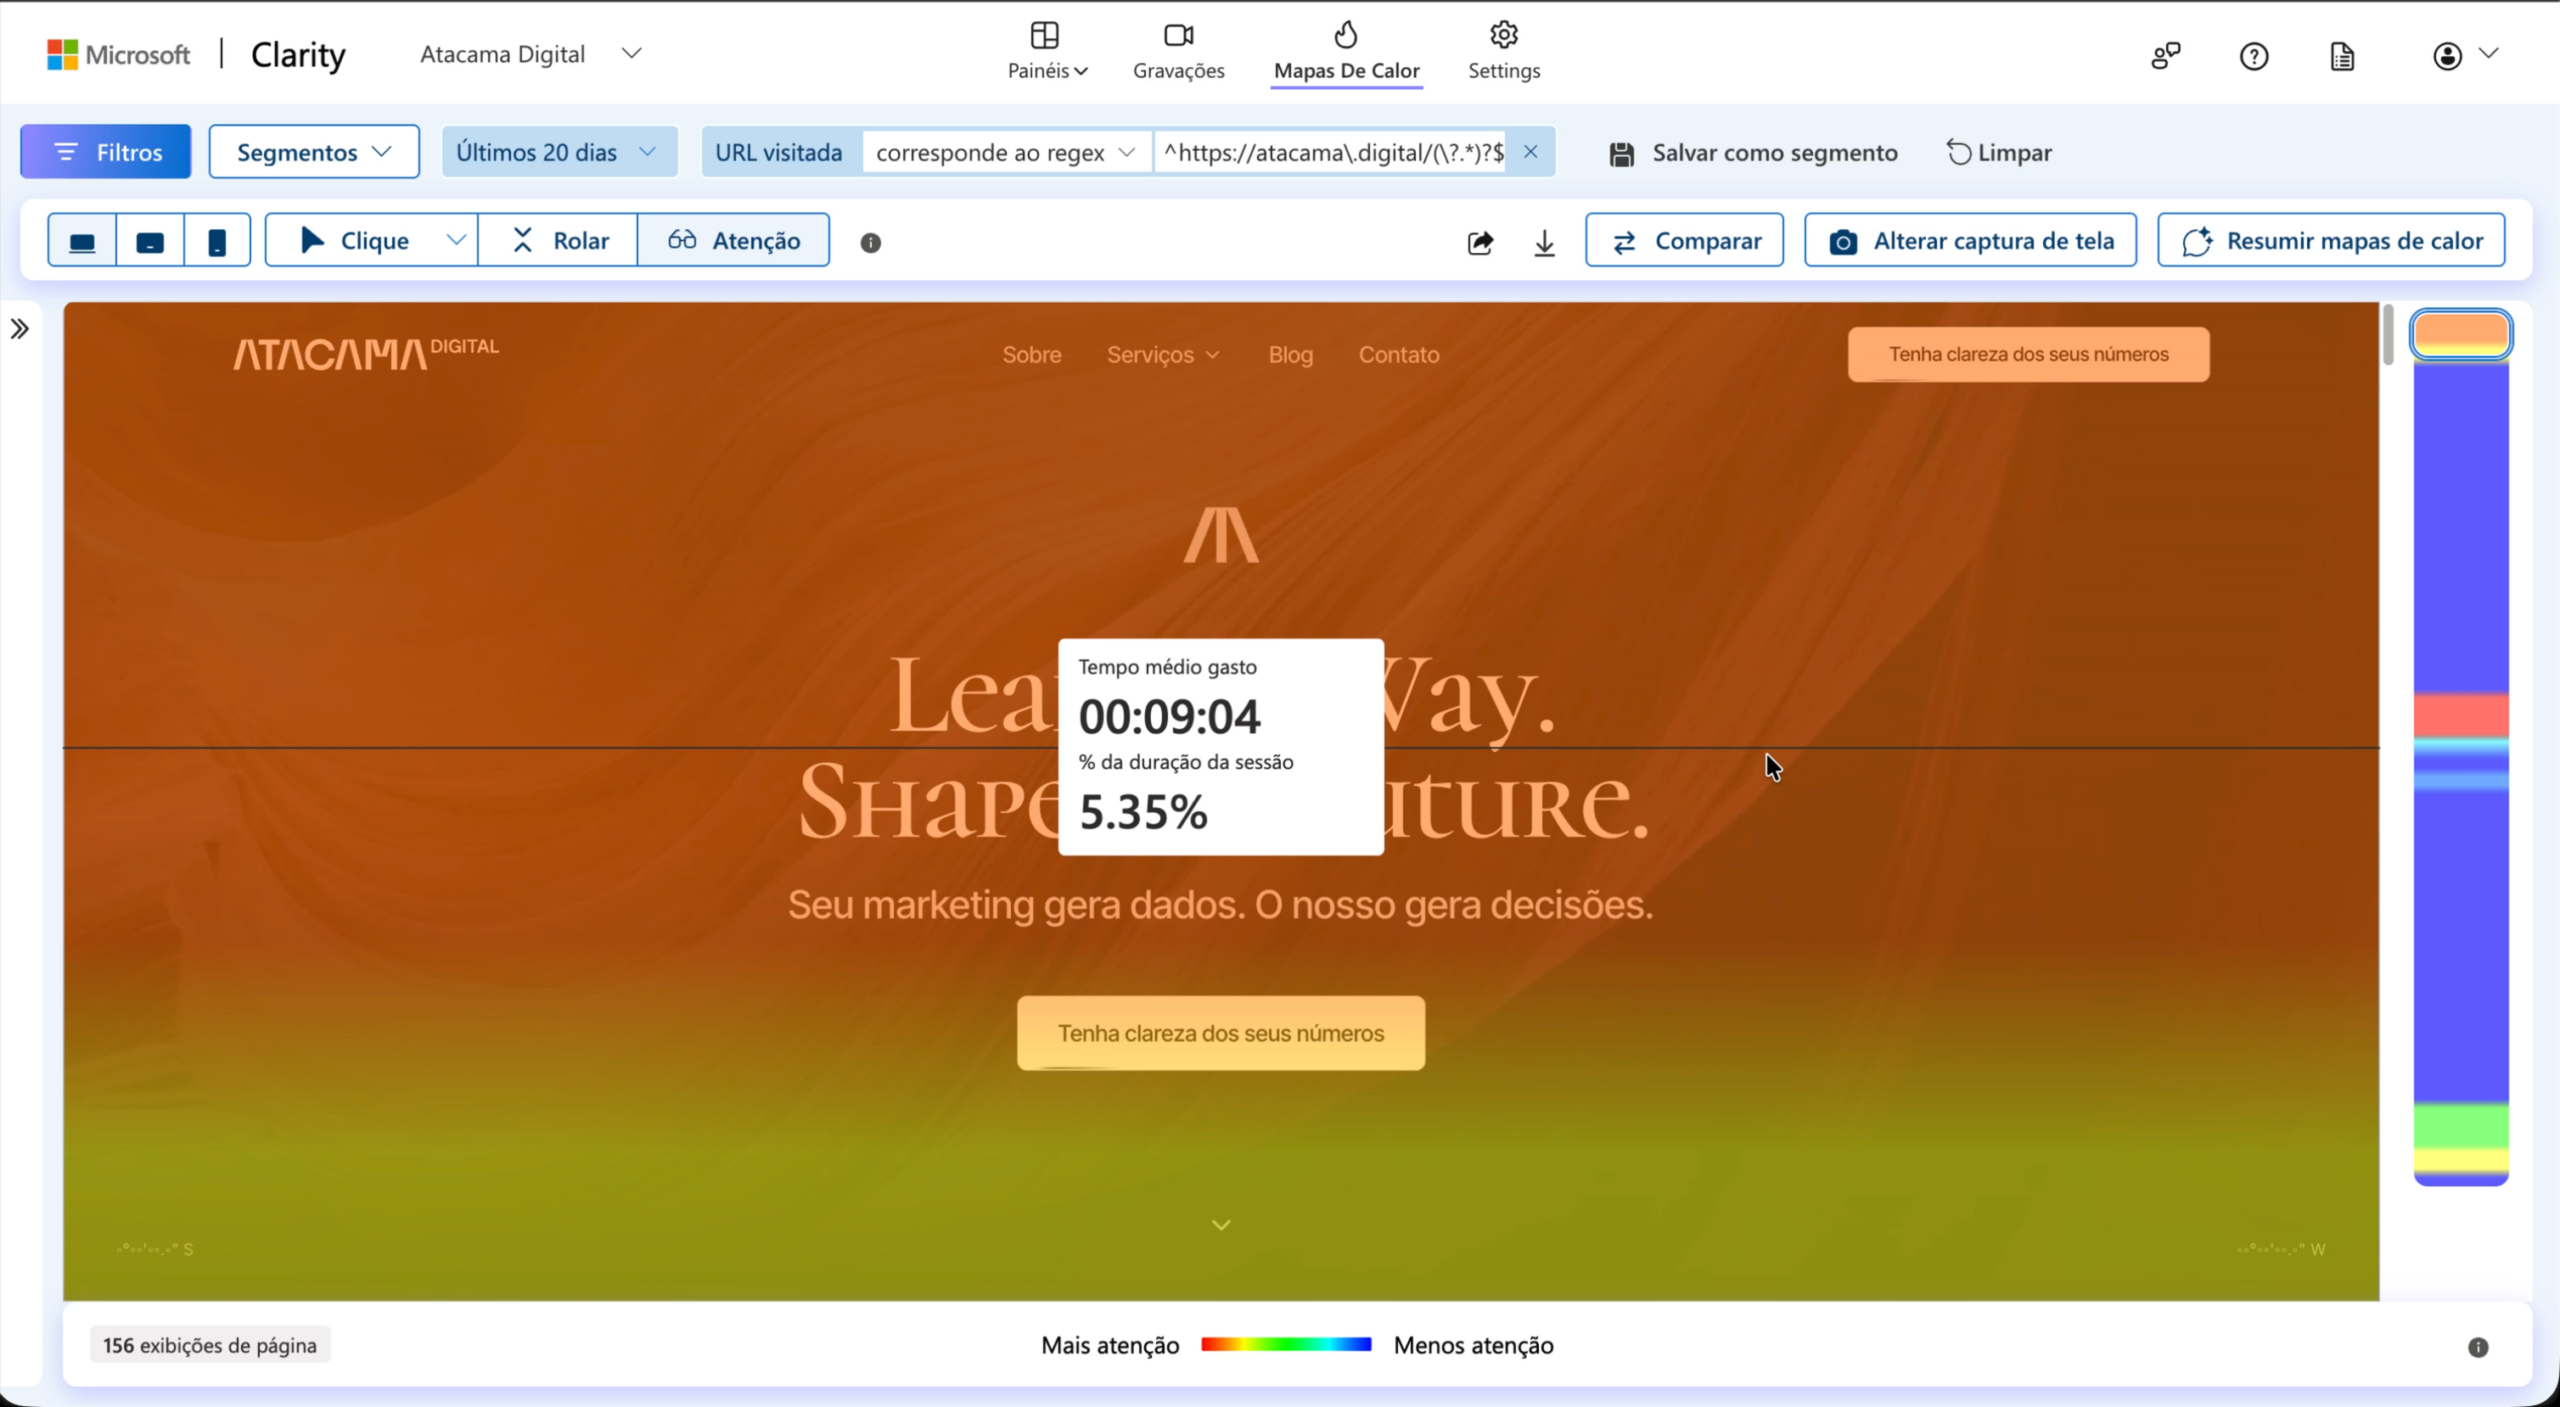Open the corresponde ao regex operator dropdown
This screenshot has width=2560, height=1407.
pyautogui.click(x=1006, y=152)
